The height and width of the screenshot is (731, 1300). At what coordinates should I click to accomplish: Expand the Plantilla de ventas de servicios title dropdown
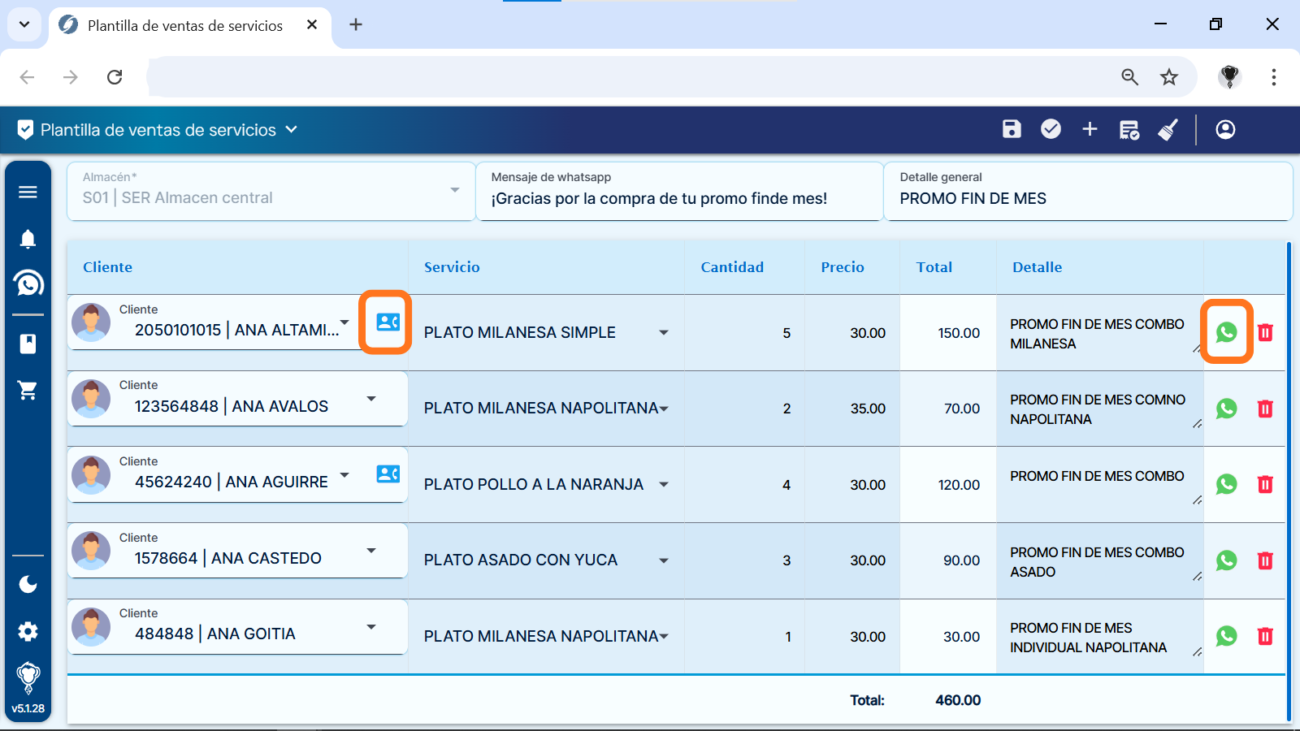pyautogui.click(x=291, y=130)
